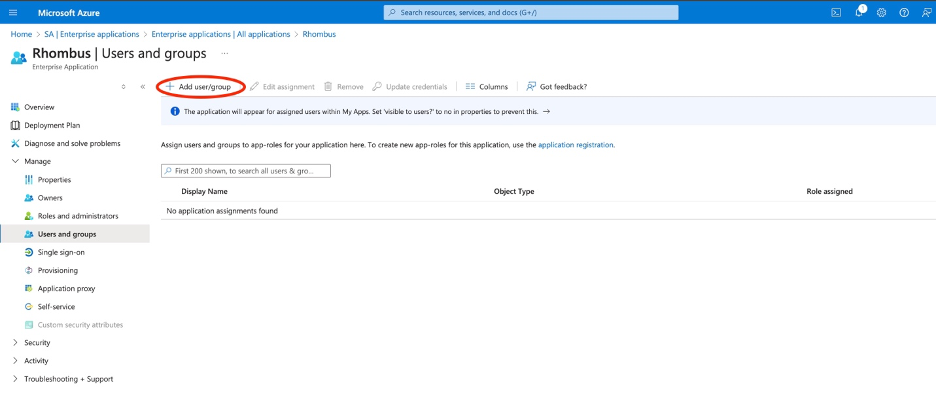The width and height of the screenshot is (936, 394).
Task: Open the Columns chooser
Action: click(487, 87)
